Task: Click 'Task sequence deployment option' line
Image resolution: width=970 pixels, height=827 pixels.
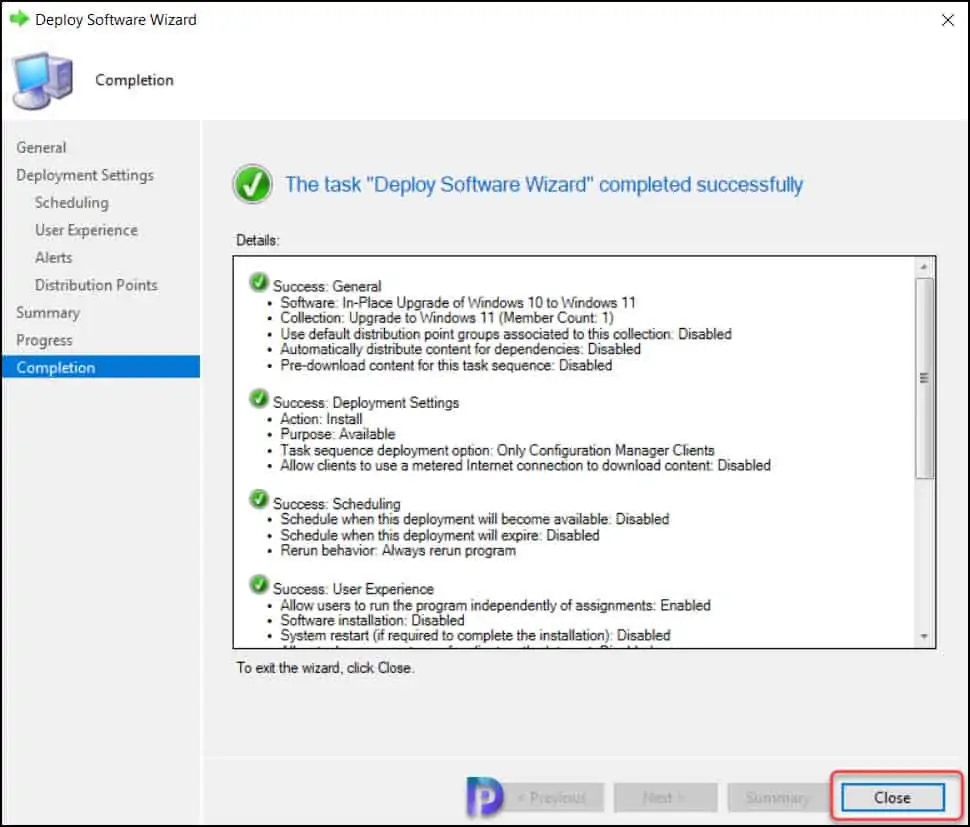Action: coord(497,450)
